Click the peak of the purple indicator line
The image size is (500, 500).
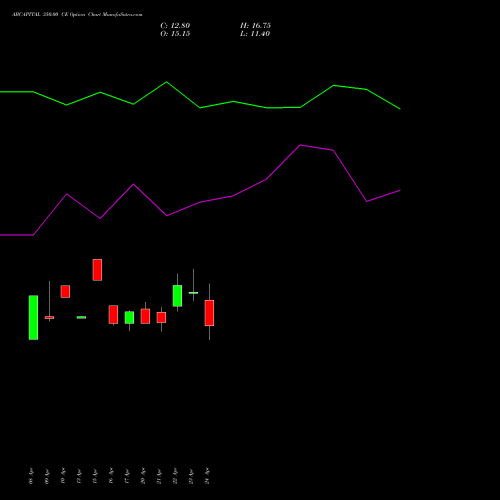coord(300,145)
